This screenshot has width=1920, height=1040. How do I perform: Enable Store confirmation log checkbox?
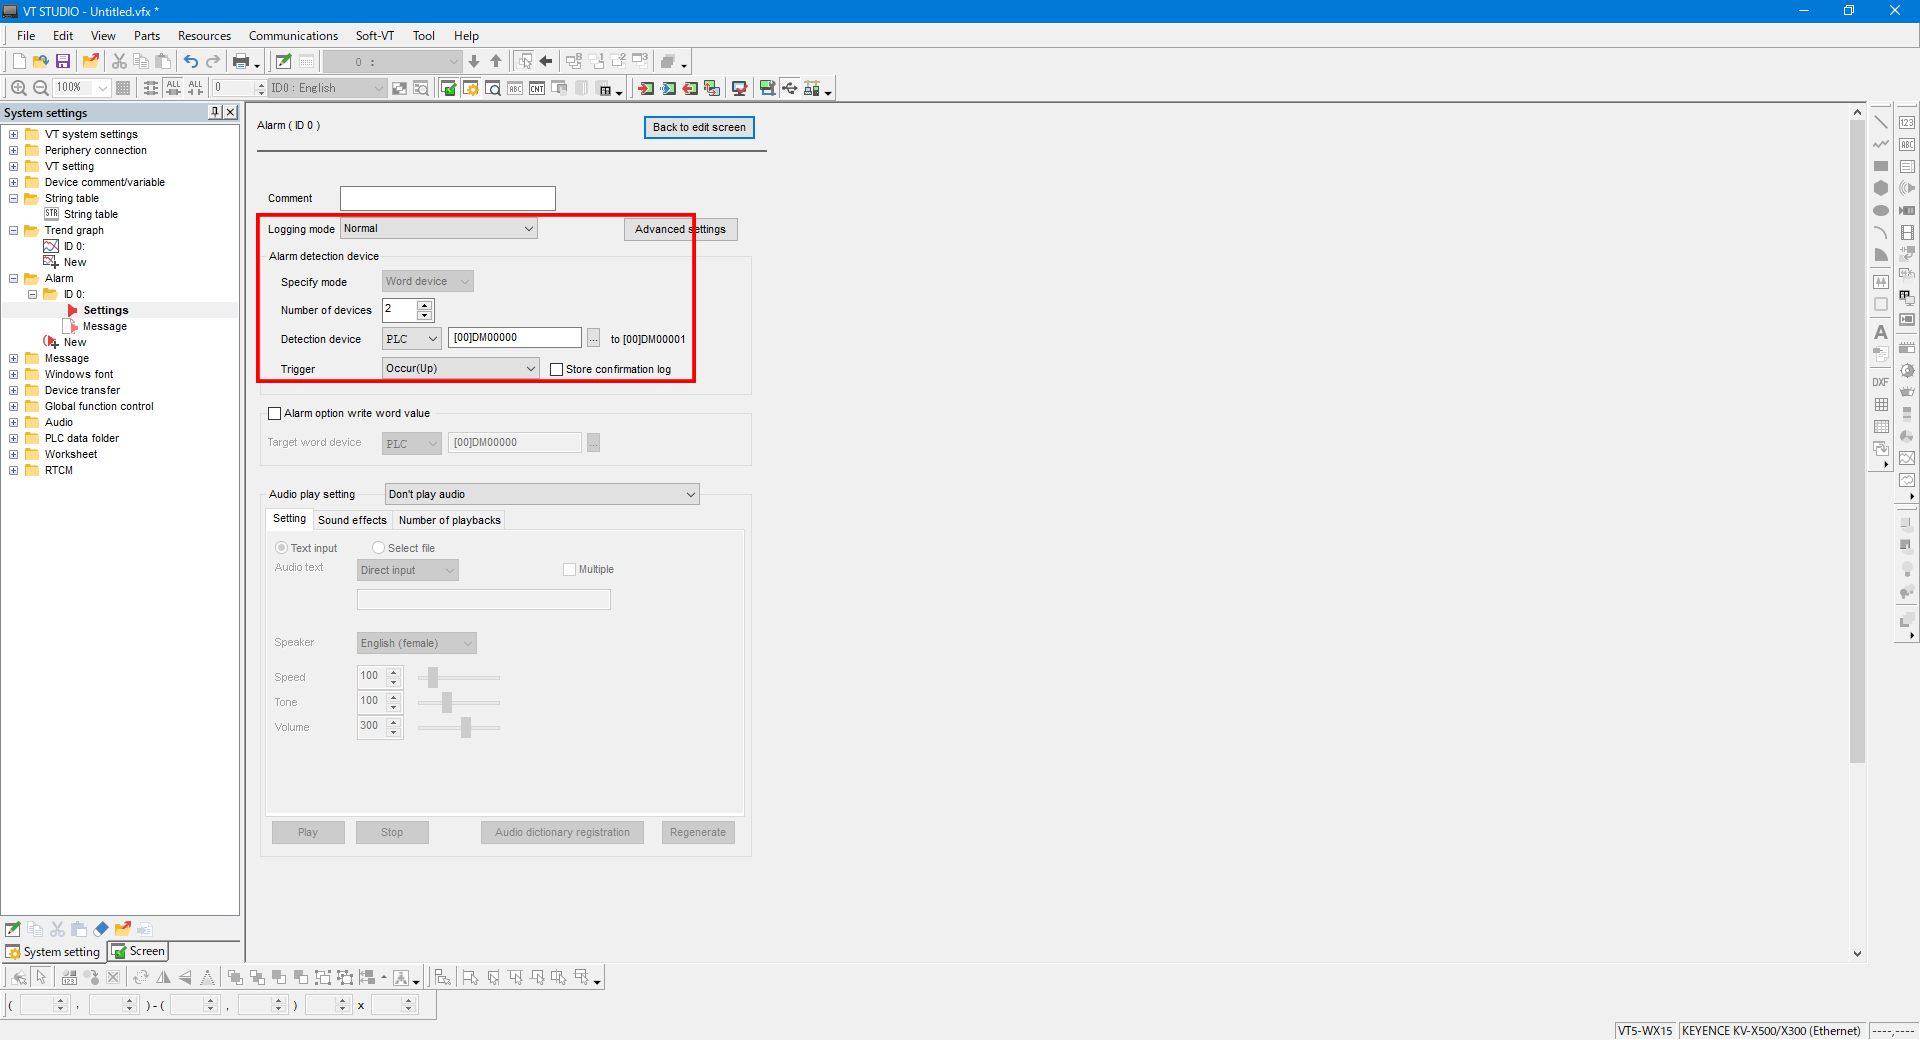click(x=557, y=369)
